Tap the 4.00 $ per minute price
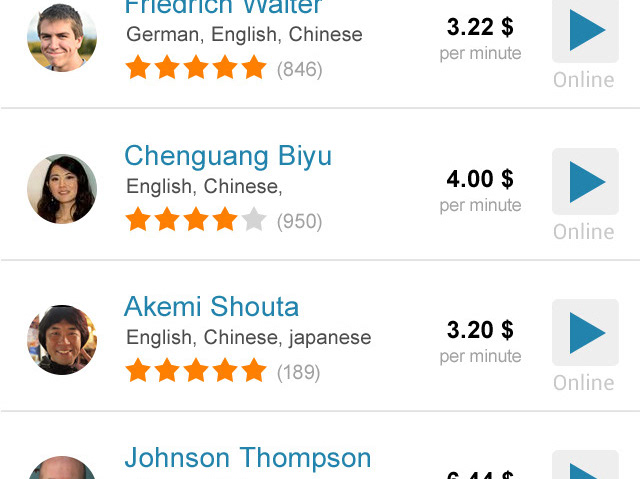 tap(480, 191)
